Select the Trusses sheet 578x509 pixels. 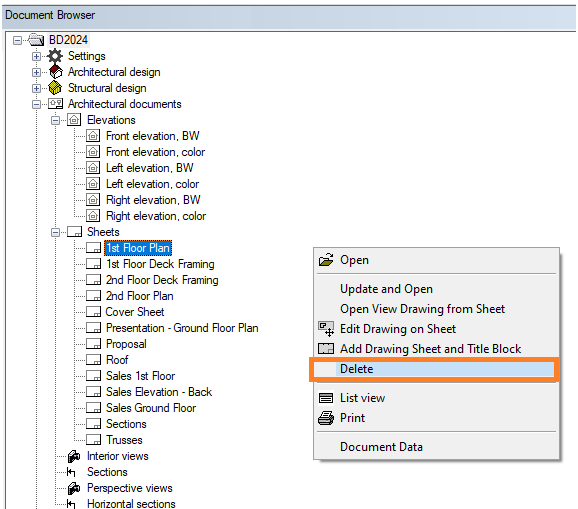pos(124,440)
